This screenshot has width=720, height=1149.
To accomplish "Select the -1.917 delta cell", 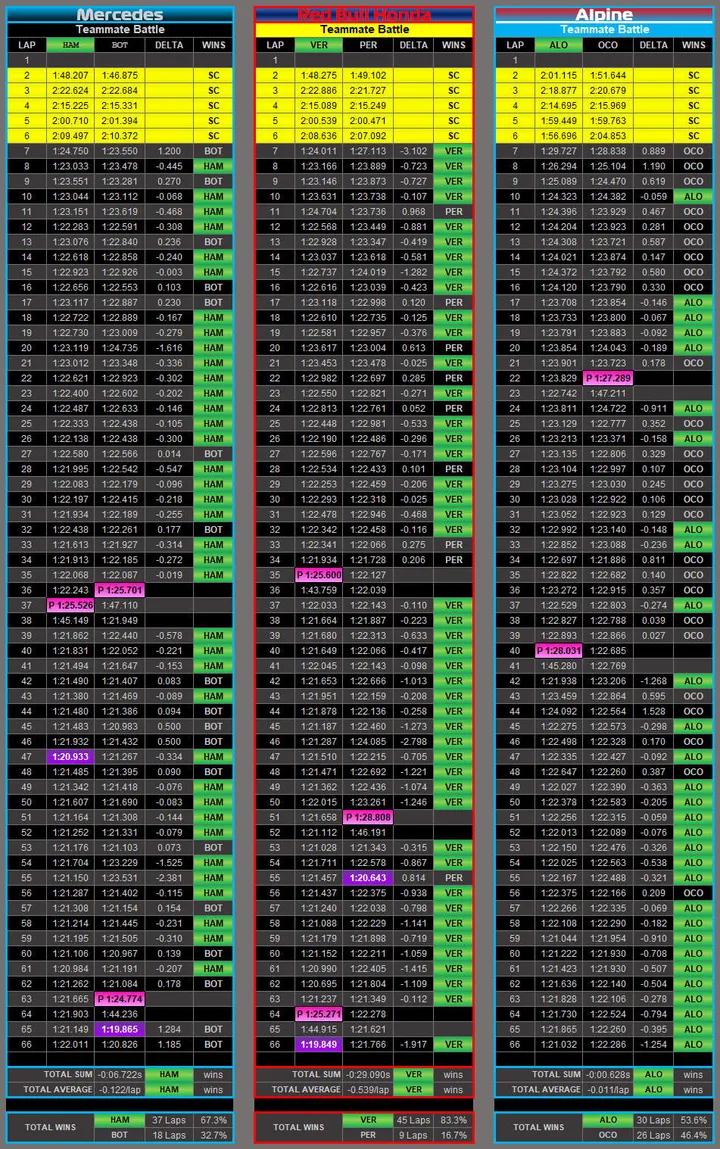I will point(414,1044).
